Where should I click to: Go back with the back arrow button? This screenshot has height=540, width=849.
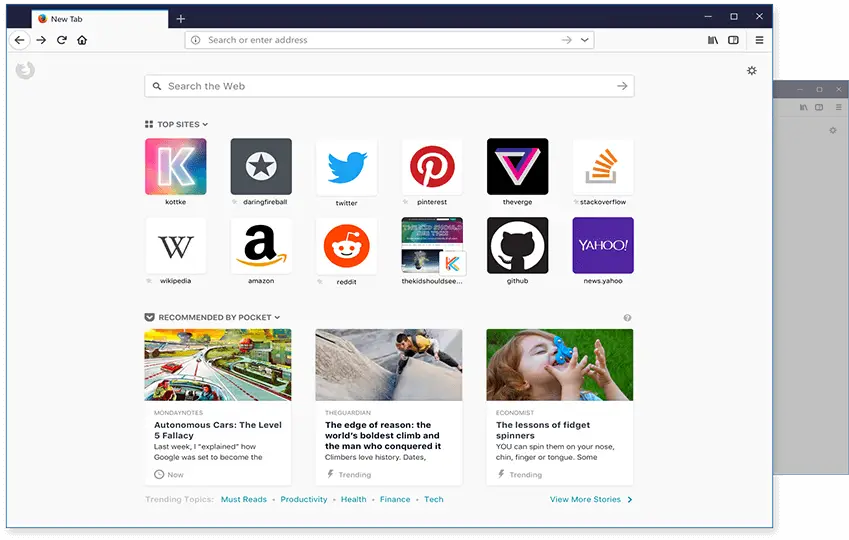(19, 40)
